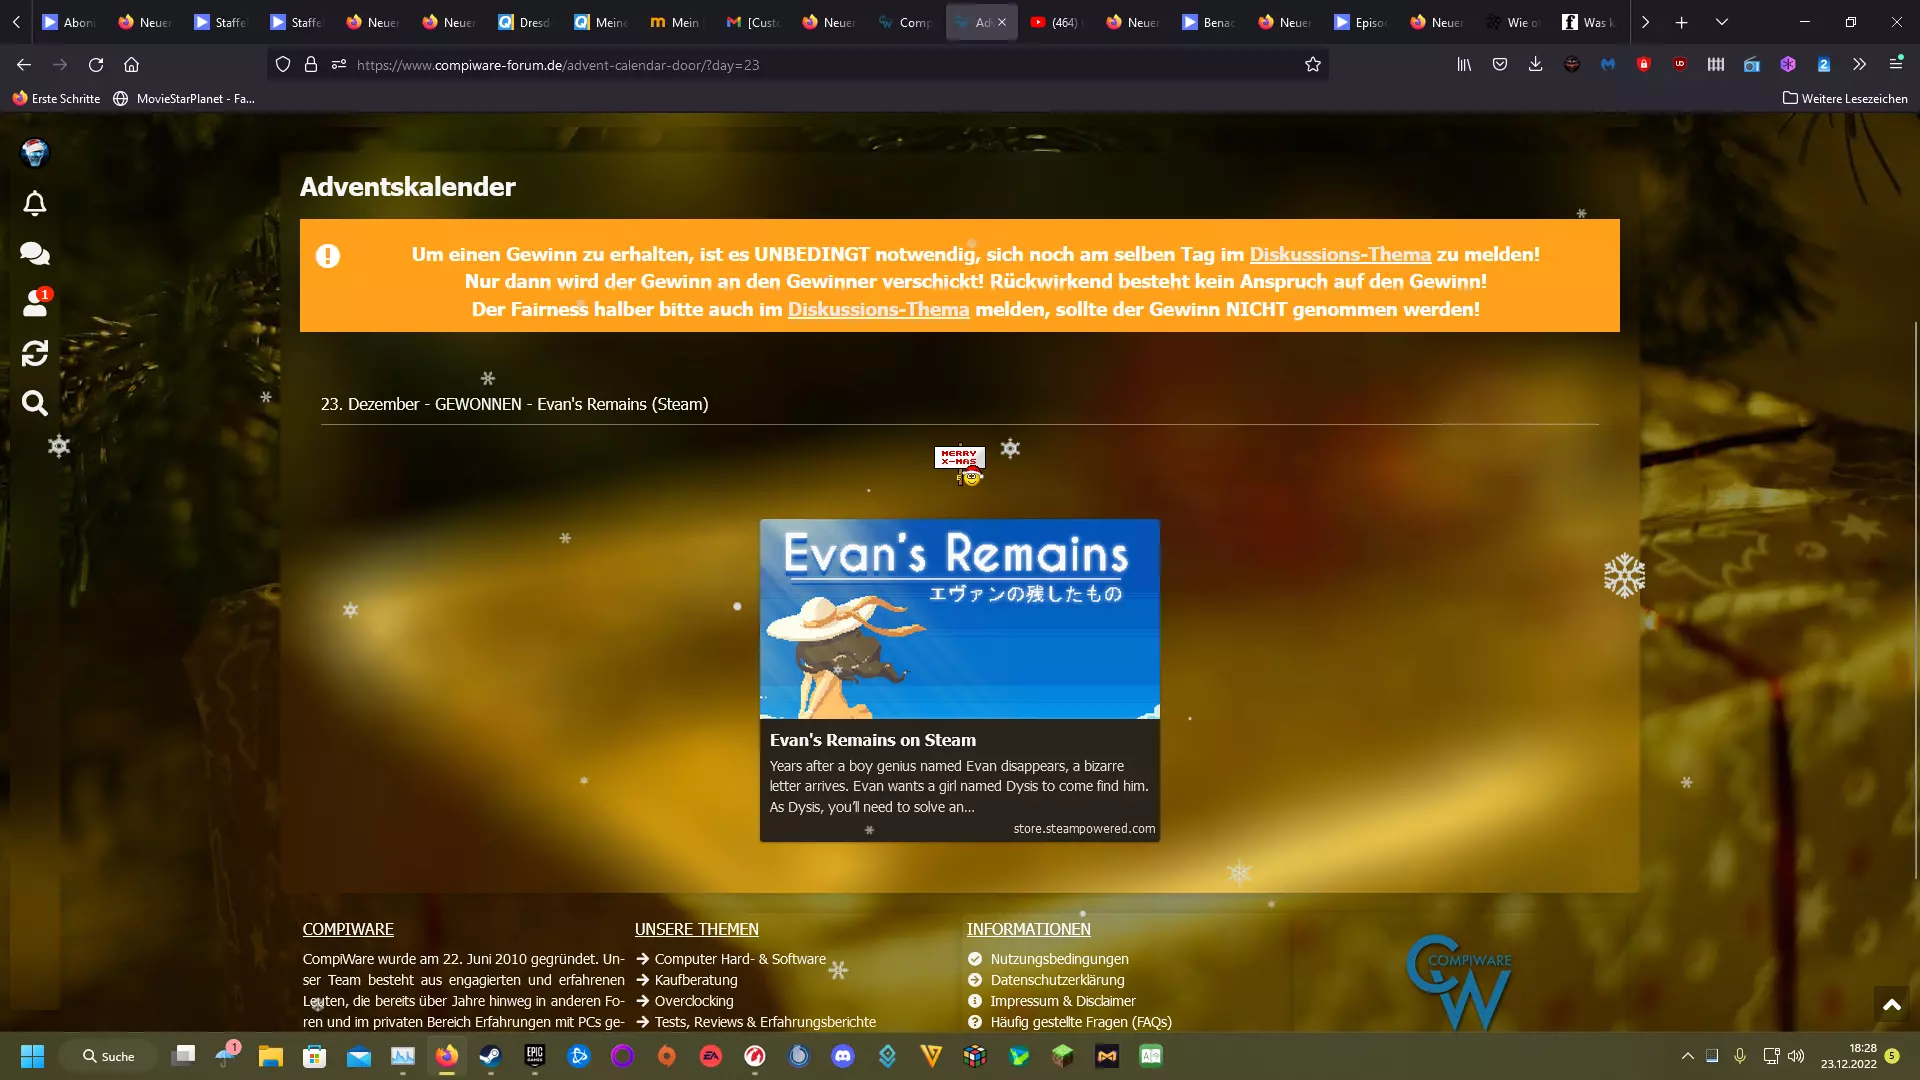Image resolution: width=1920 pixels, height=1080 pixels.
Task: Open Computer Hard- & Software link
Action: [740, 959]
